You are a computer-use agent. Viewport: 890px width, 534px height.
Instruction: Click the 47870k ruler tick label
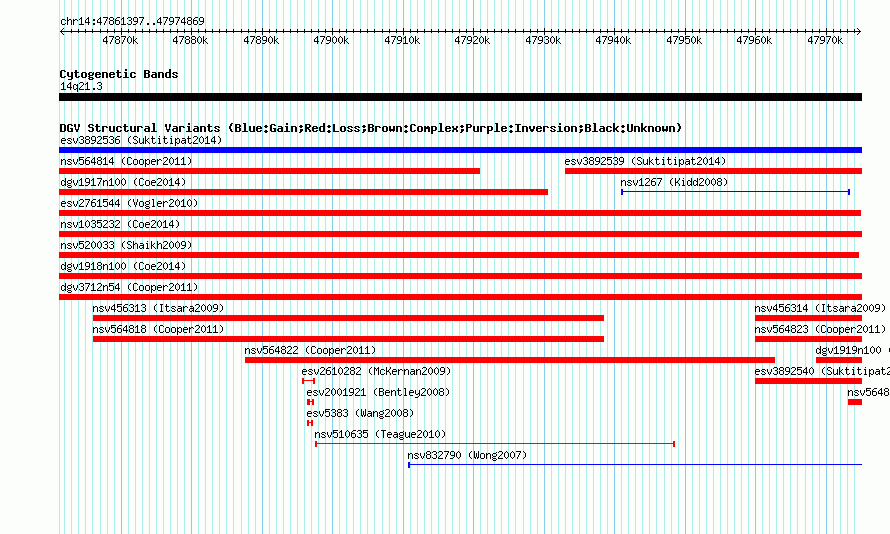(120, 40)
